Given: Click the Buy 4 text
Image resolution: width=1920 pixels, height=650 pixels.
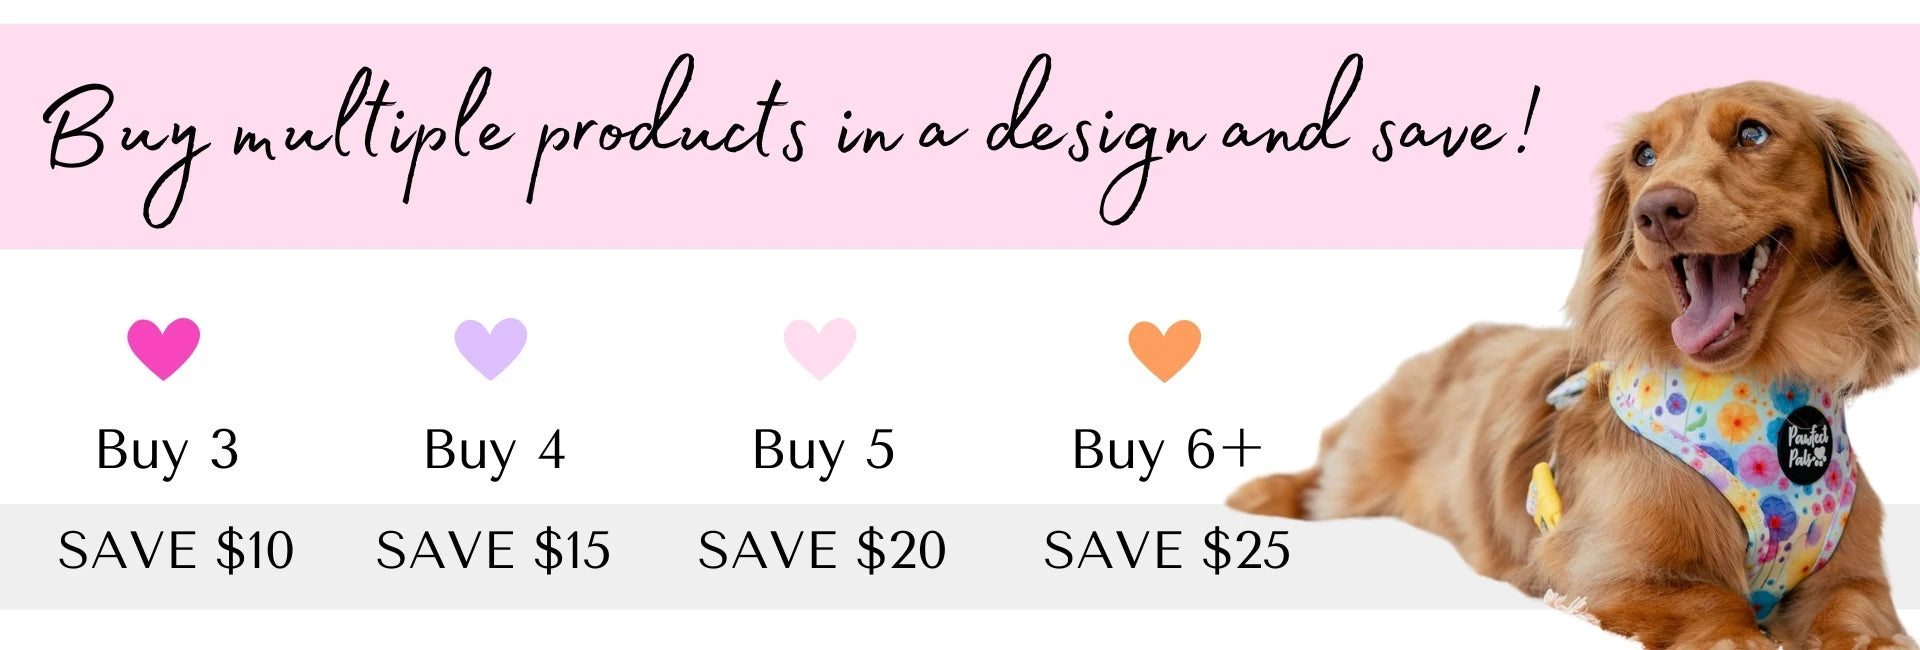Looking at the screenshot, I should 495,451.
